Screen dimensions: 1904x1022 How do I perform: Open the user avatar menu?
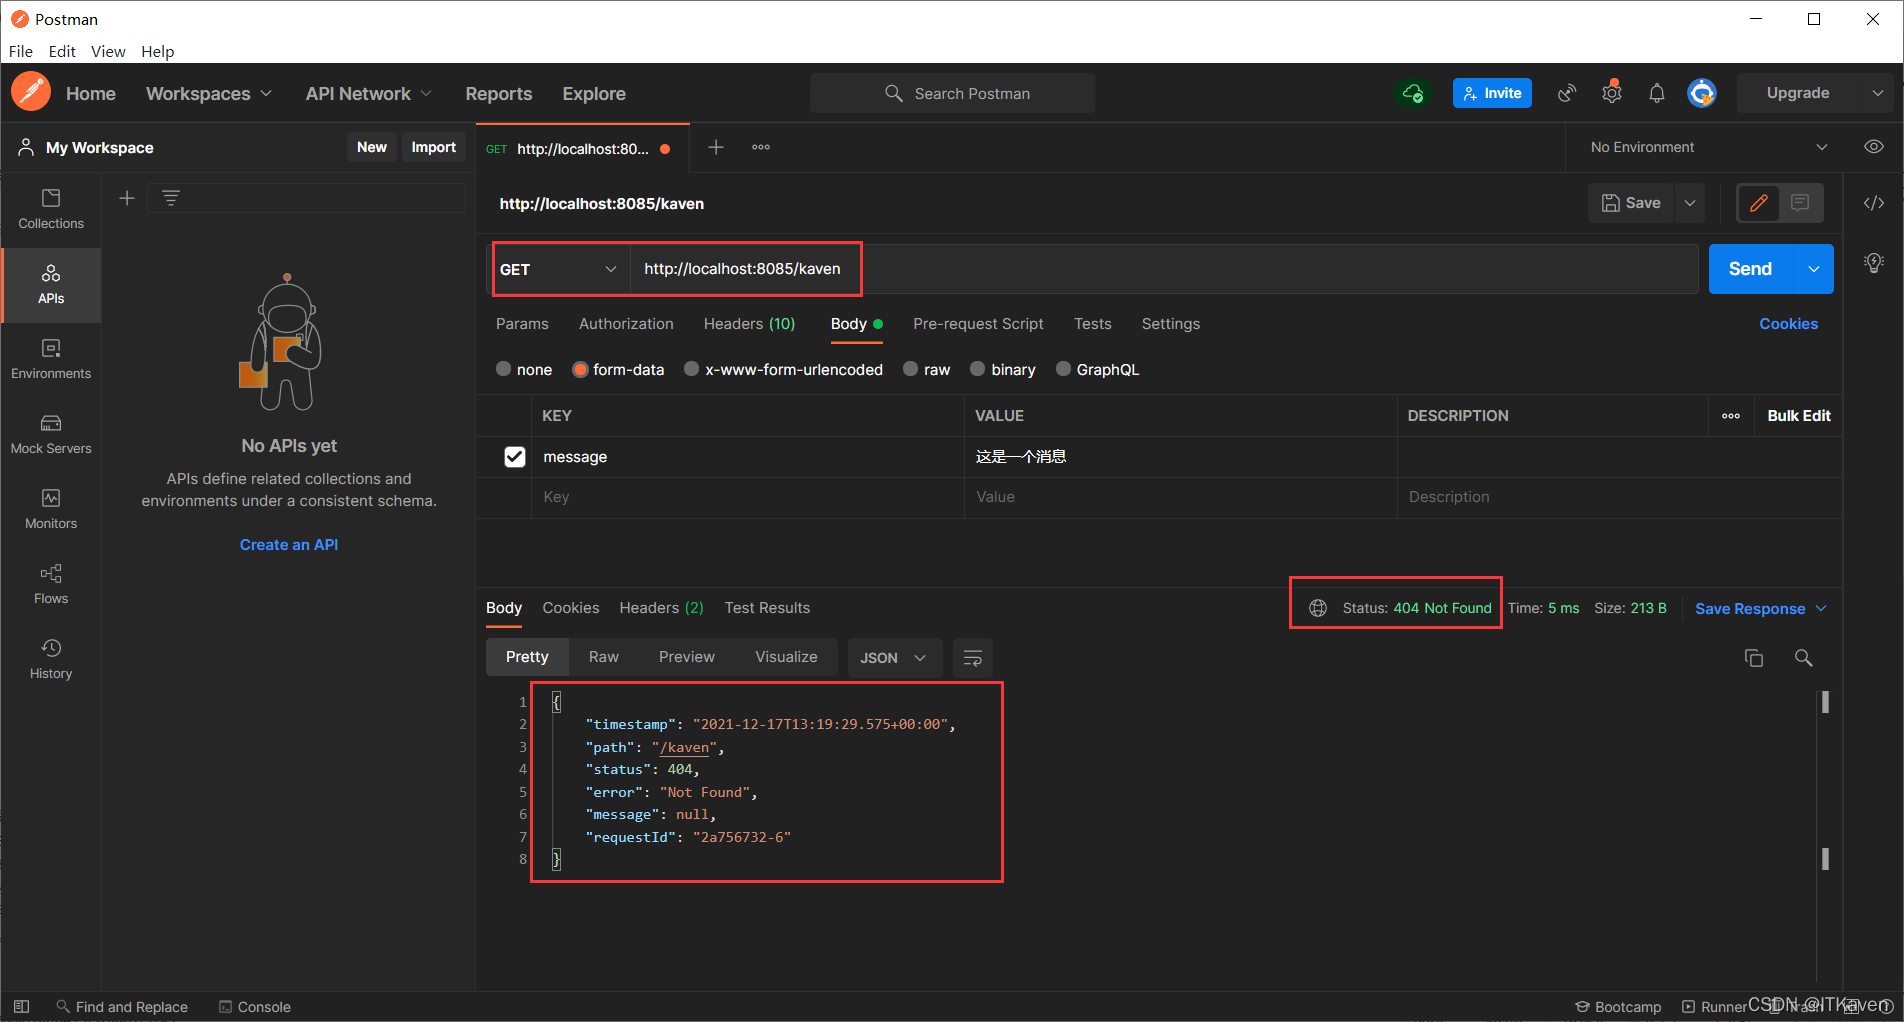click(1702, 93)
